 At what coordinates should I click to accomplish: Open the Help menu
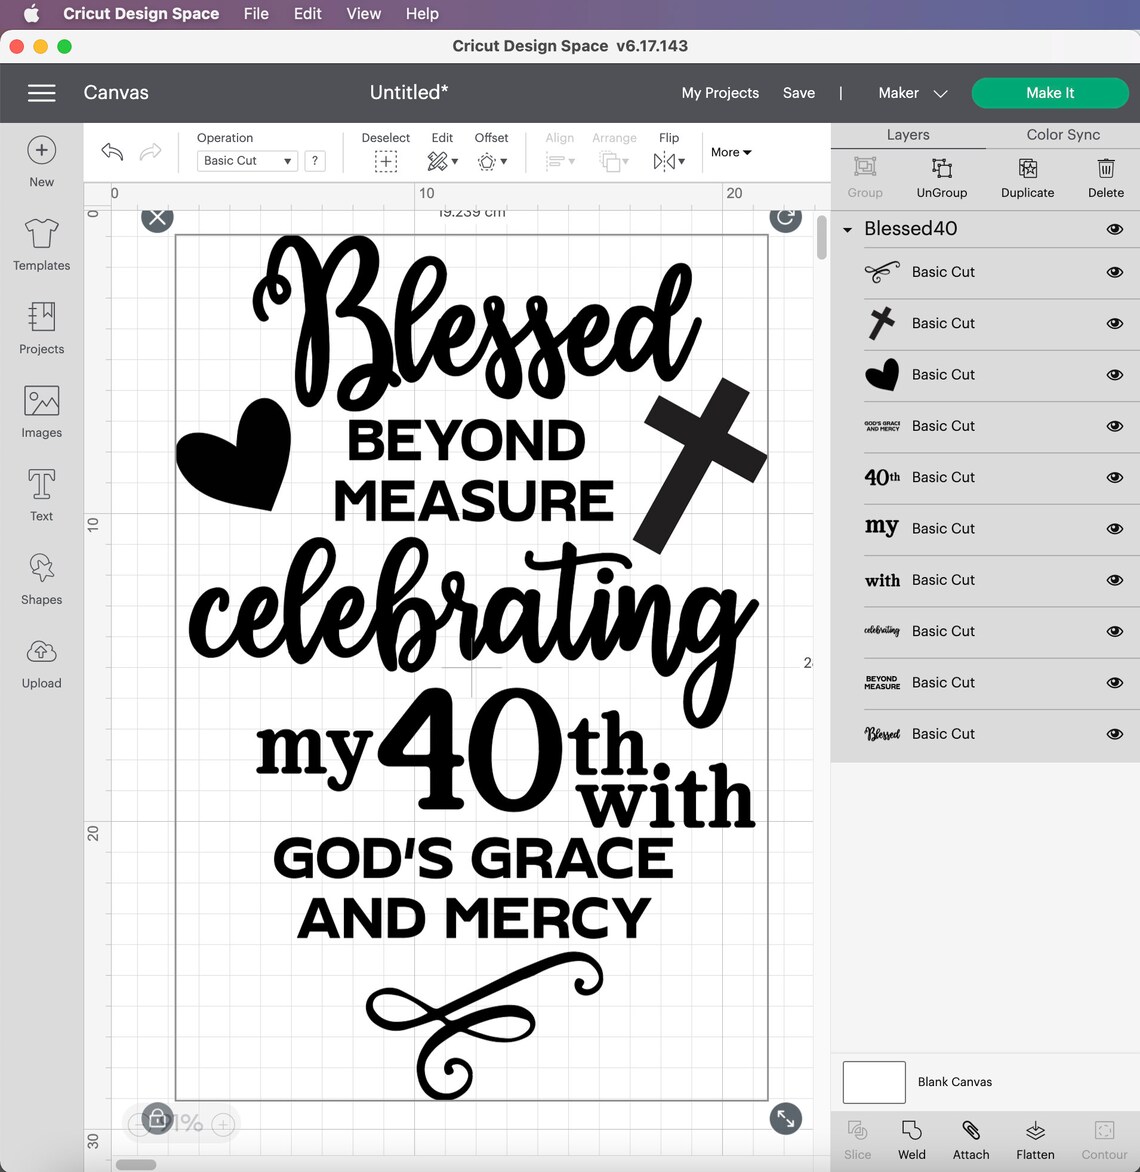422,13
